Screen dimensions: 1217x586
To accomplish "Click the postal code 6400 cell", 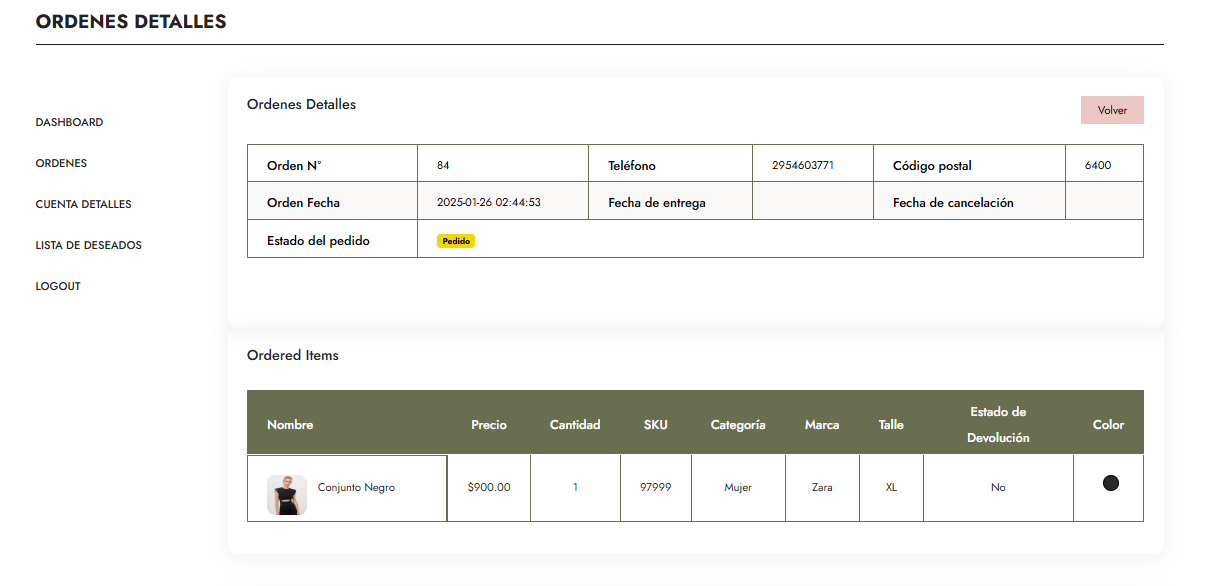I will (1097, 165).
